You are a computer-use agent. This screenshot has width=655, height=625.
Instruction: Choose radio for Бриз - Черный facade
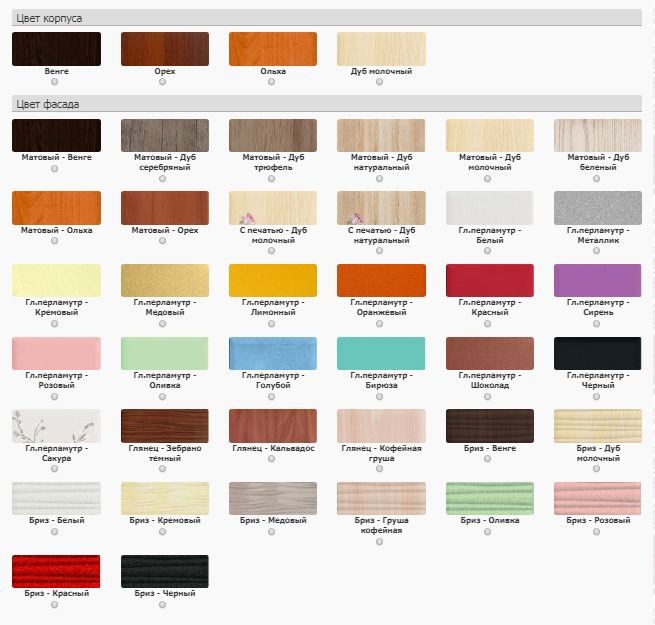coord(163,605)
